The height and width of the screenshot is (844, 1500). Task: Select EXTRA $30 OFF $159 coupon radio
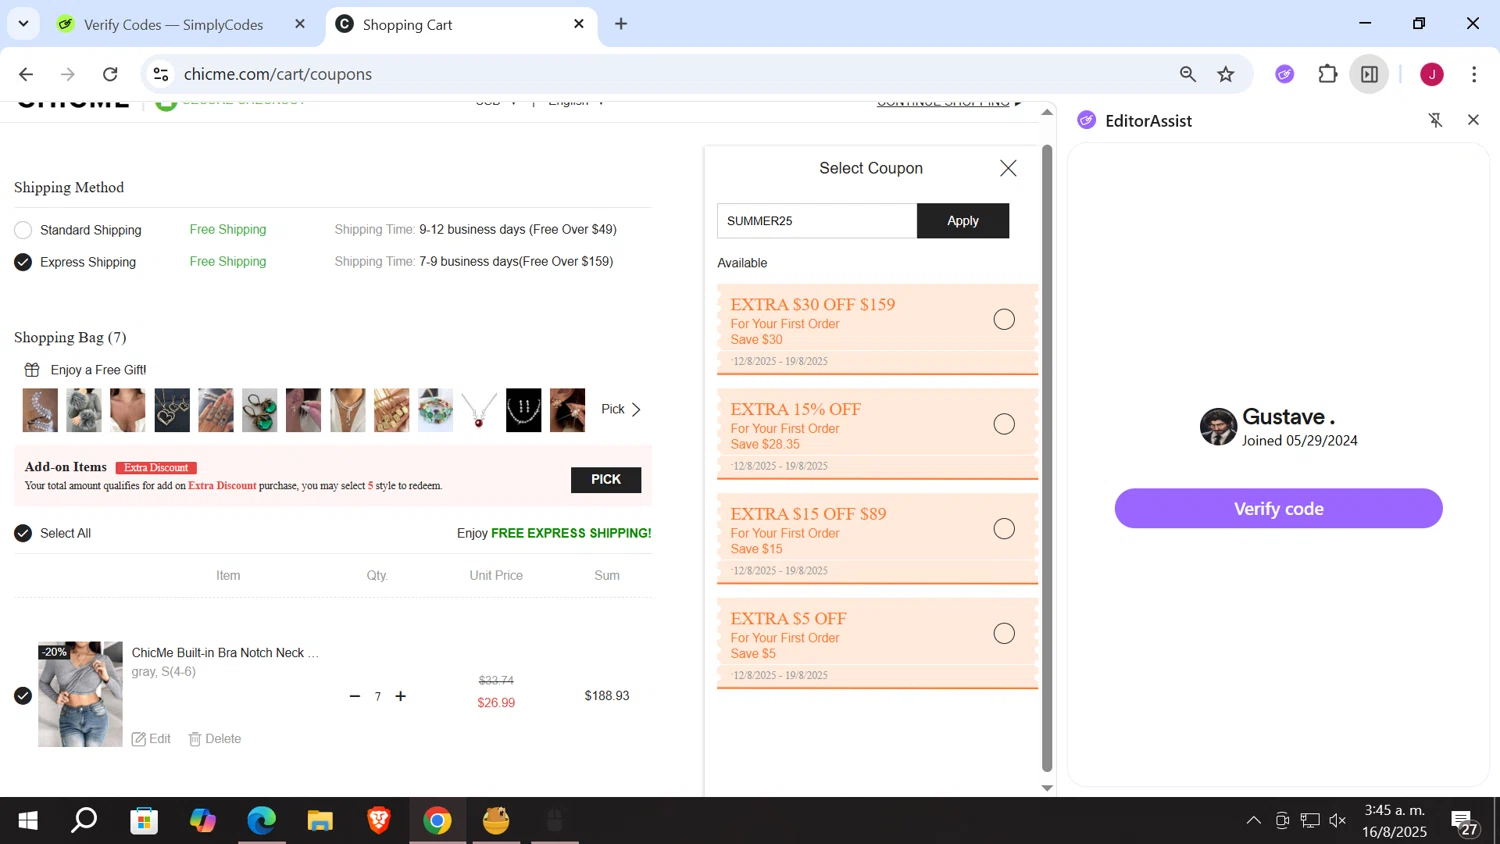[1004, 320]
